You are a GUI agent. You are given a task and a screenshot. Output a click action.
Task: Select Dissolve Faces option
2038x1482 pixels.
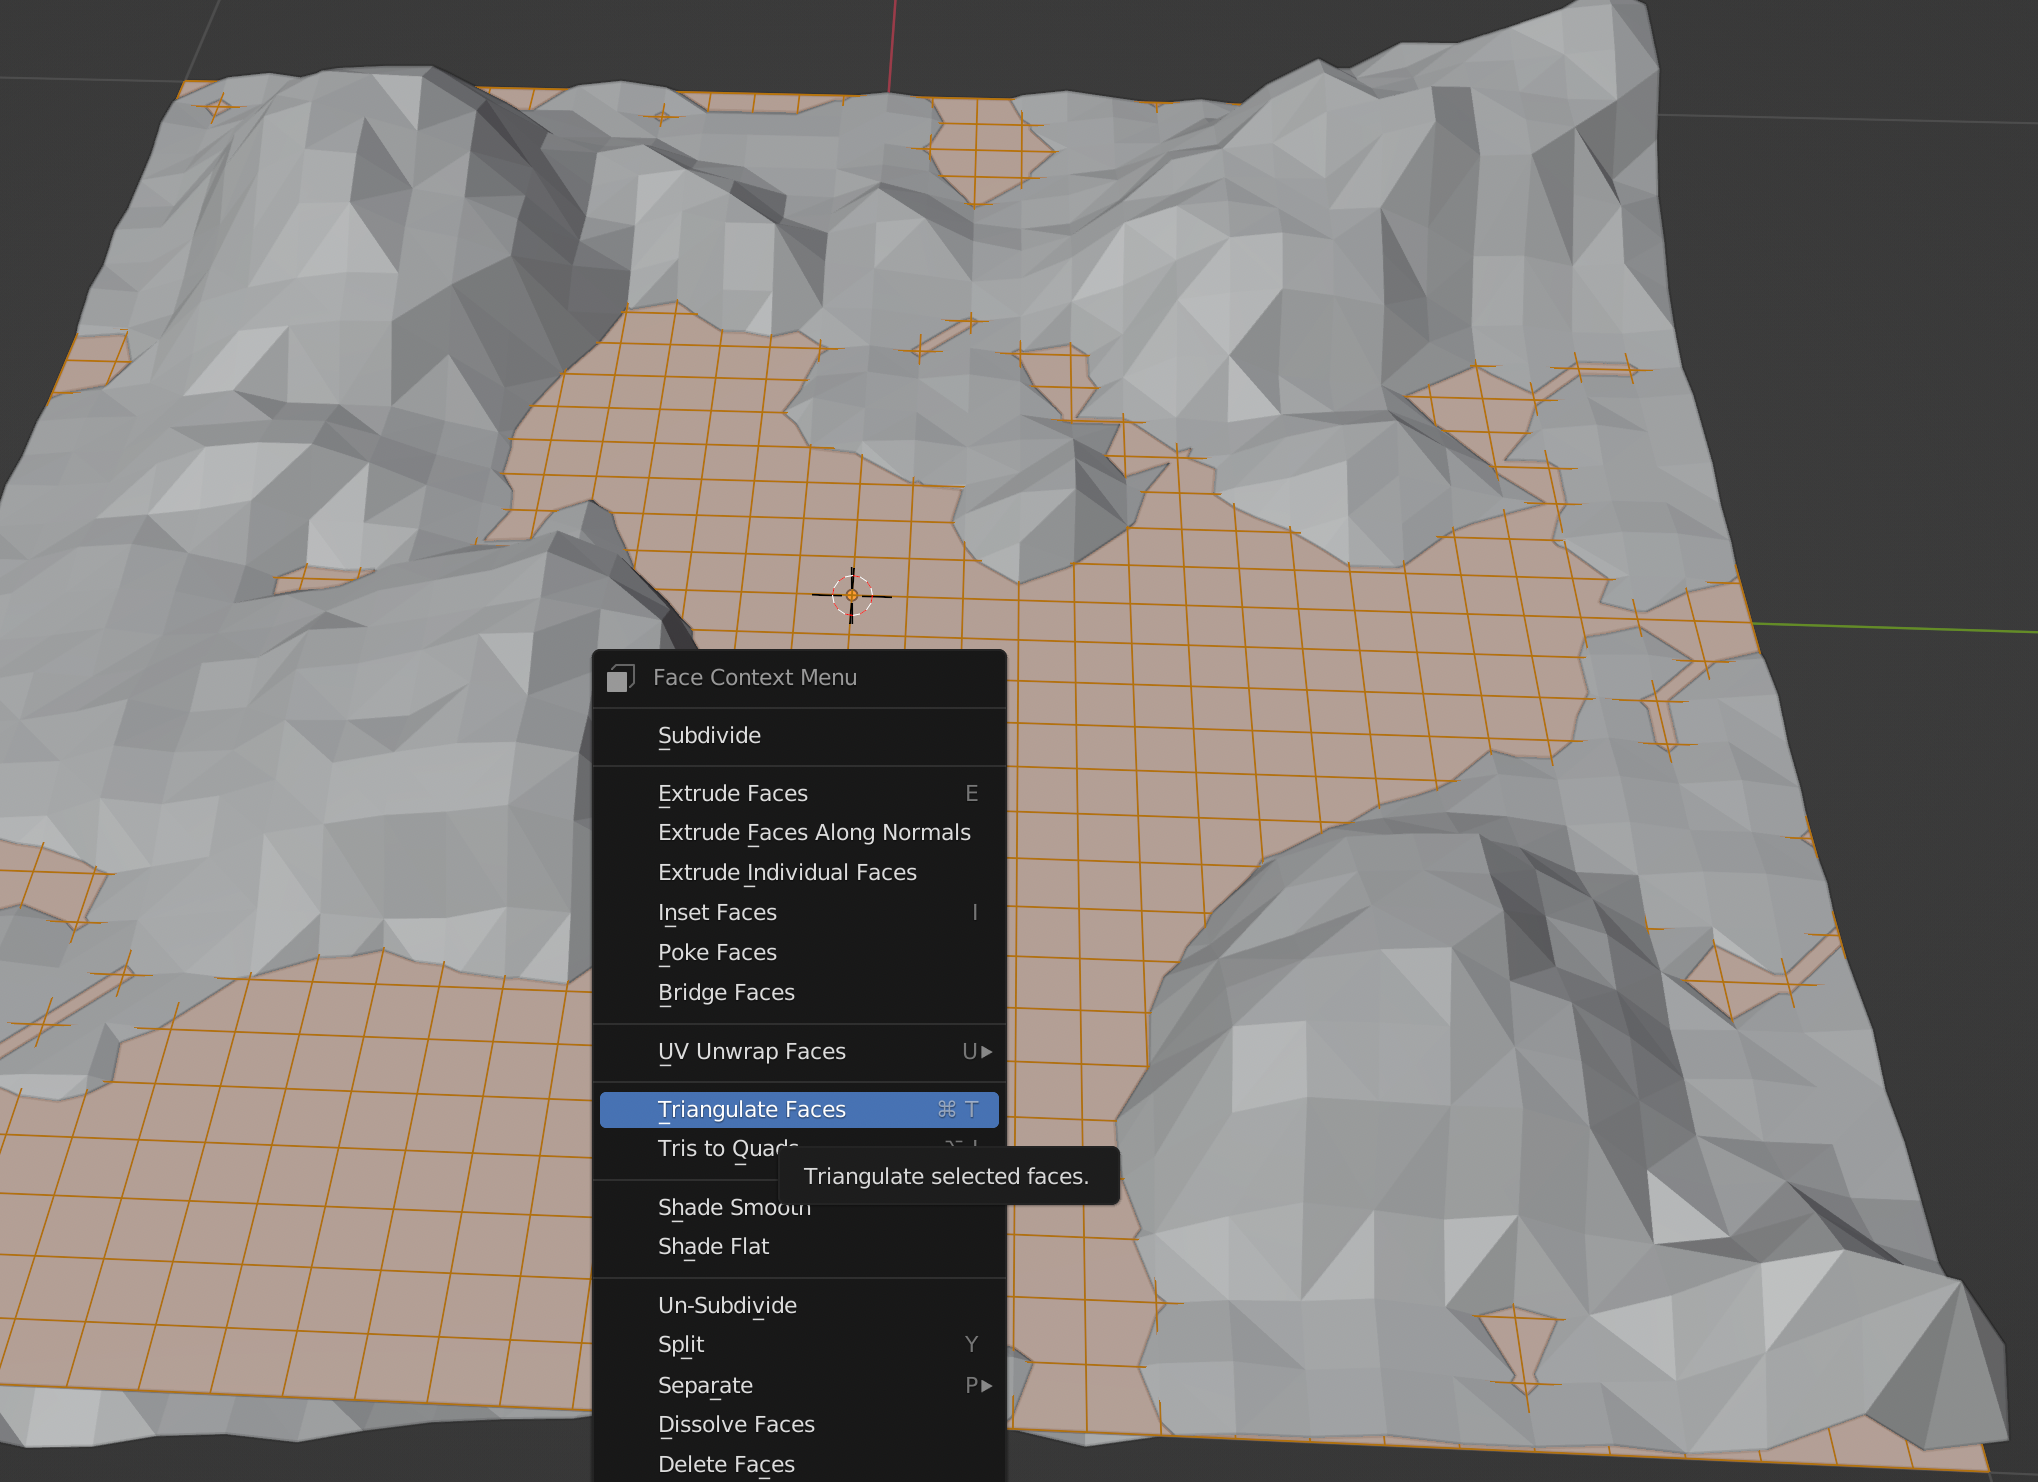736,1425
